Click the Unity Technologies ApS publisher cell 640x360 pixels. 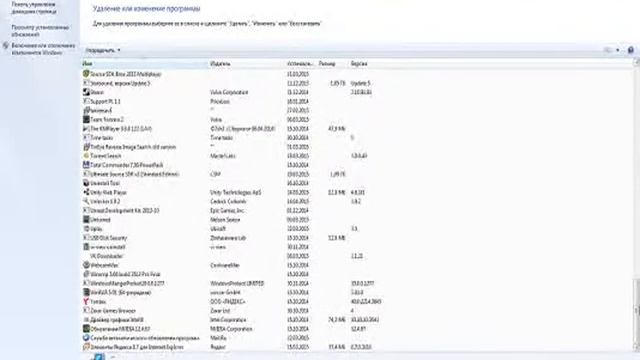coord(236,192)
